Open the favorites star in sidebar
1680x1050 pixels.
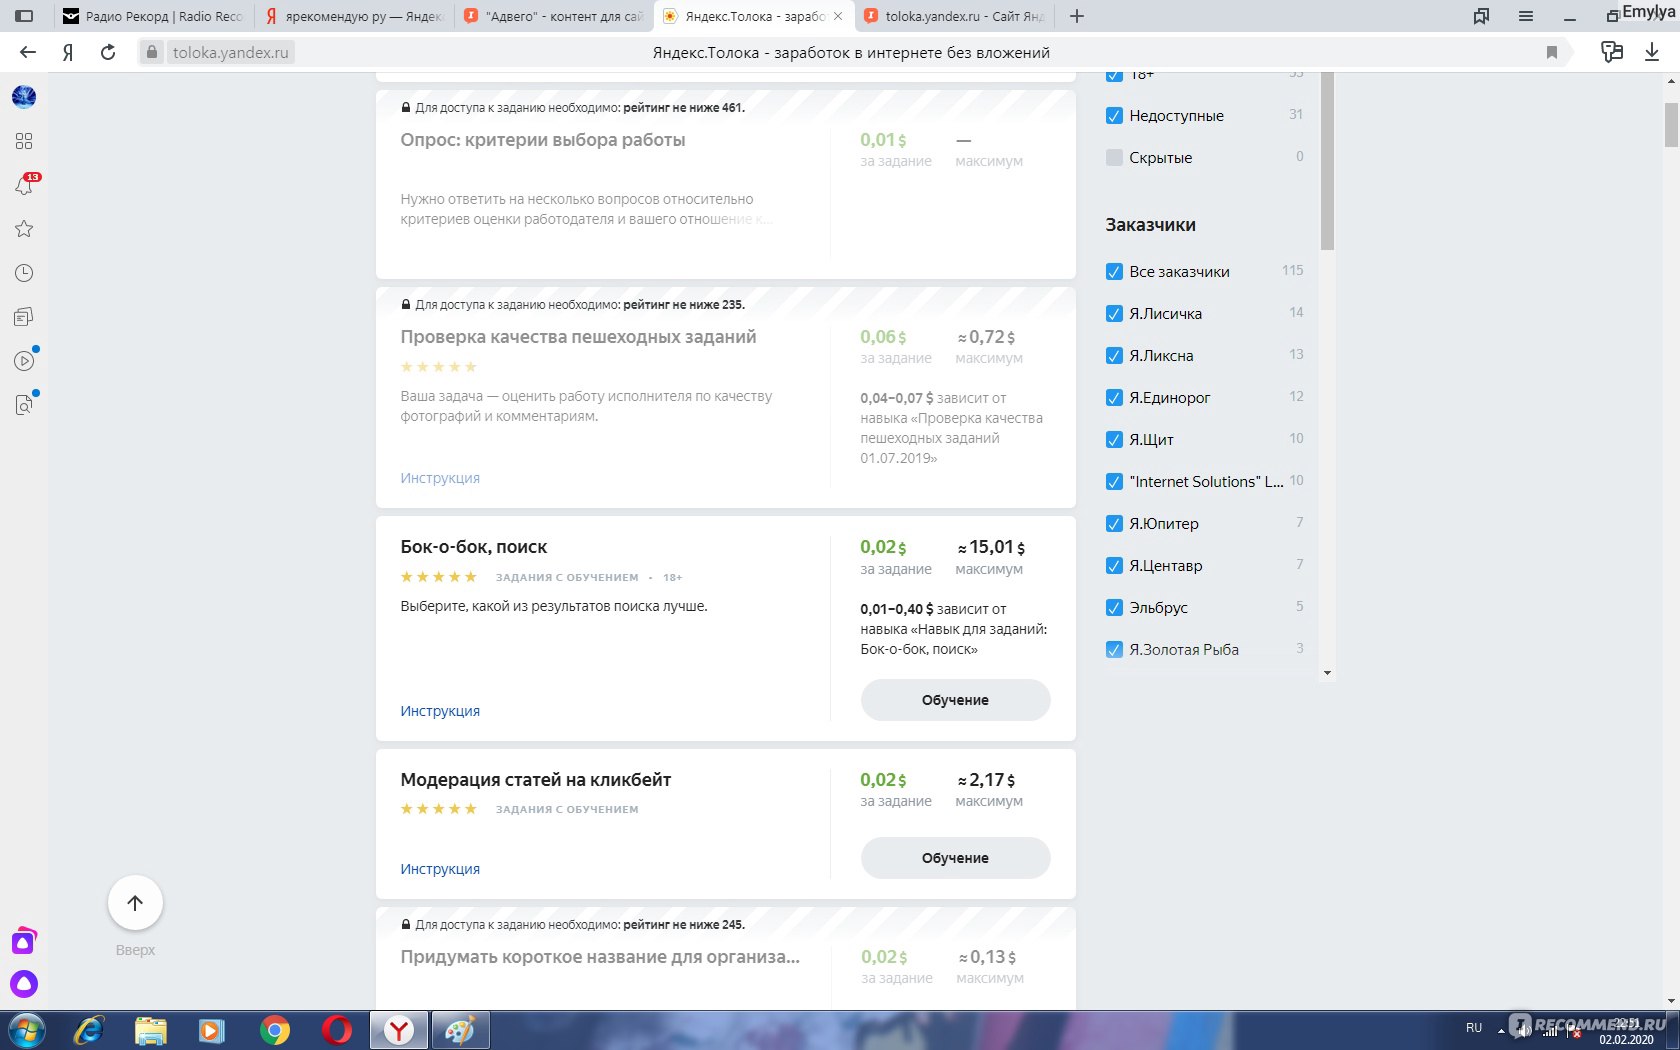click(24, 229)
